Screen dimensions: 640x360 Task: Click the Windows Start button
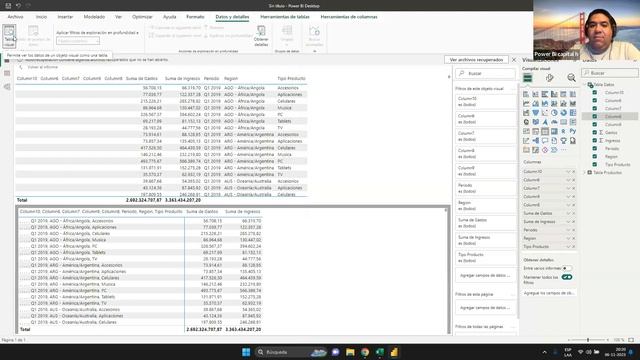point(246,352)
